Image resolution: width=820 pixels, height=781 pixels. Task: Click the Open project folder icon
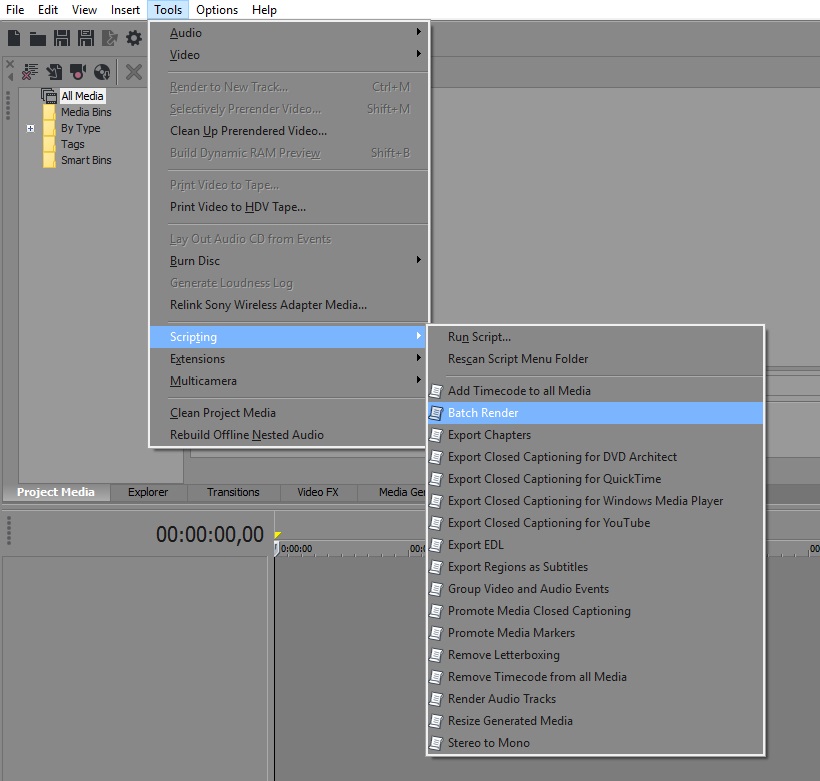click(x=38, y=39)
